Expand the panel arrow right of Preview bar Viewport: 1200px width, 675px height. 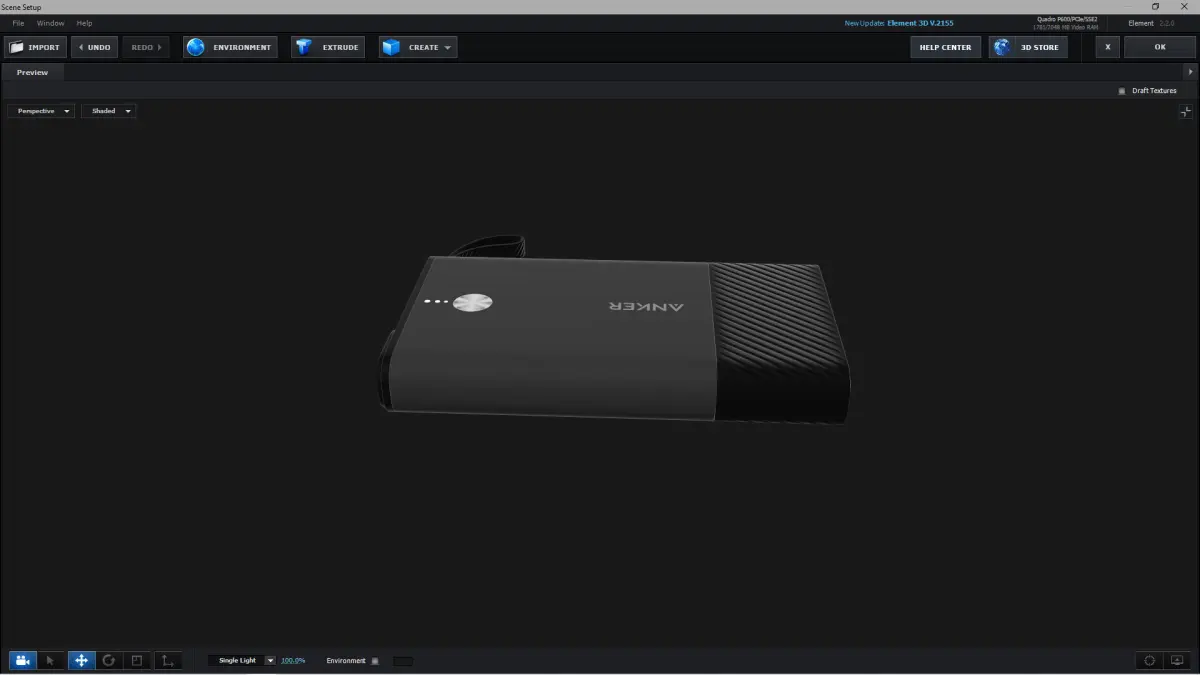point(1190,72)
